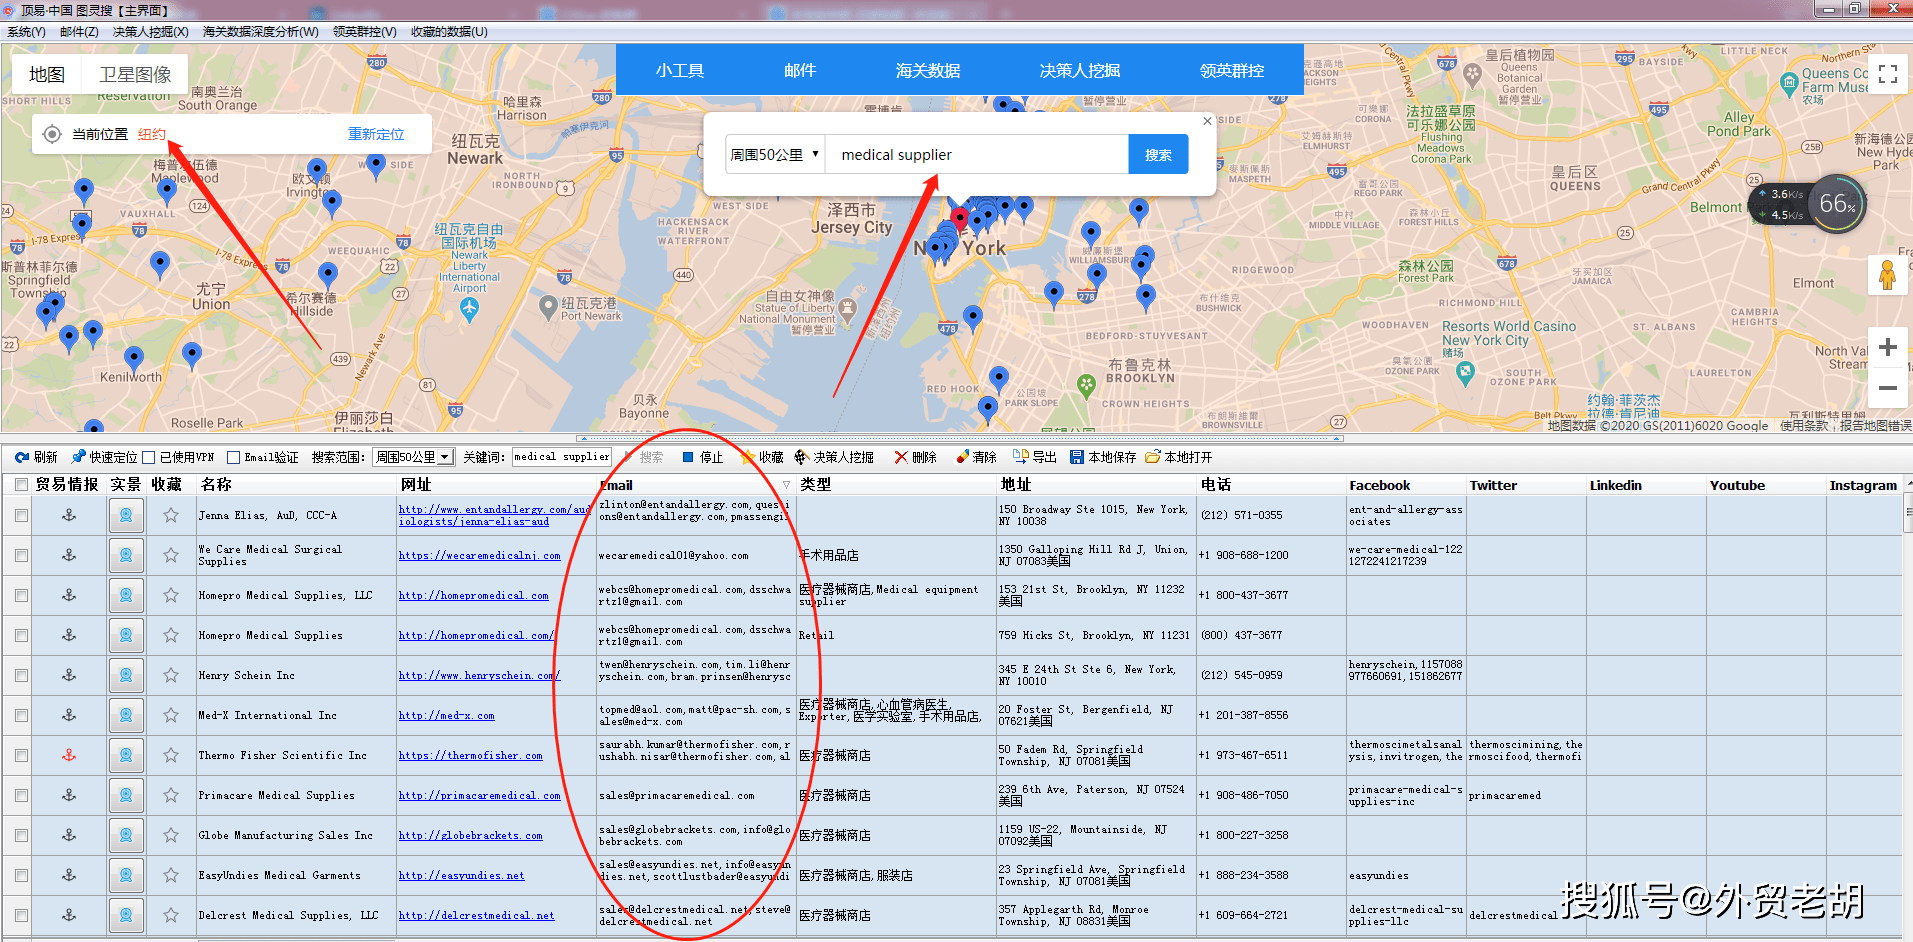Check the EasyUndies Medical Garments checkbox
Screen dimensions: 1913x942
21,875
